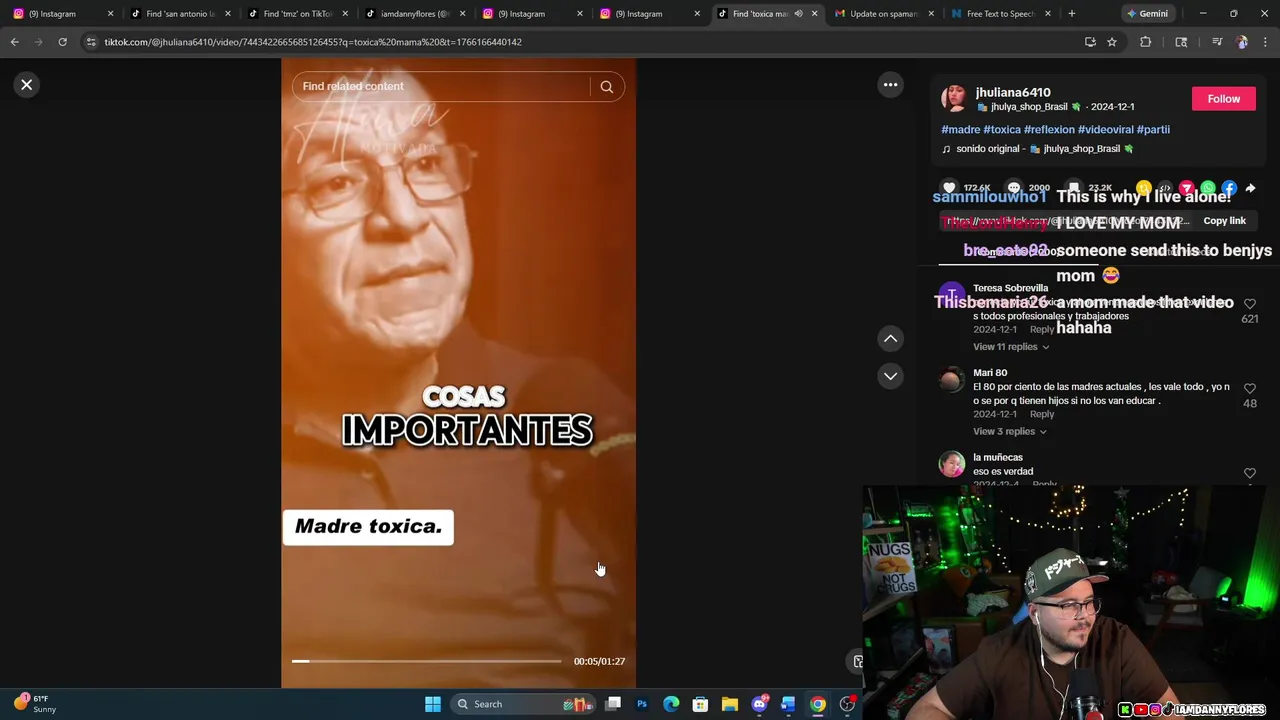This screenshot has width=1280, height=720.
Task: Reply to Mari 80's comment
Action: point(1042,414)
